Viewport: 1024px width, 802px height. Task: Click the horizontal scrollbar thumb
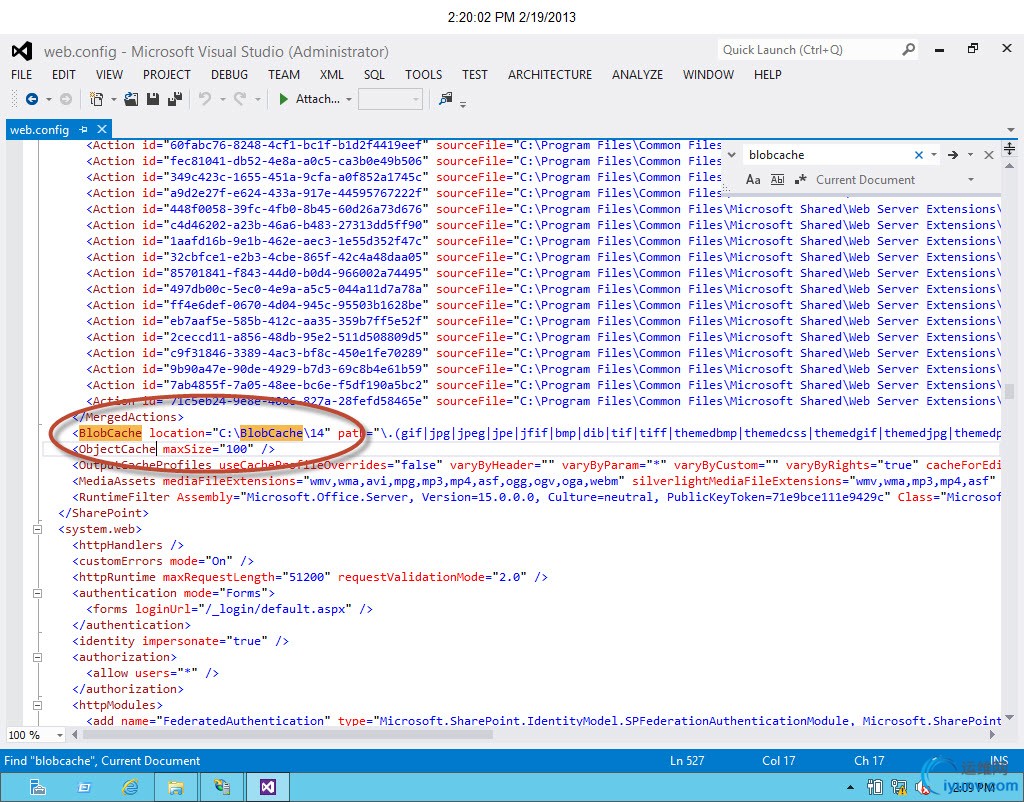[x=287, y=735]
